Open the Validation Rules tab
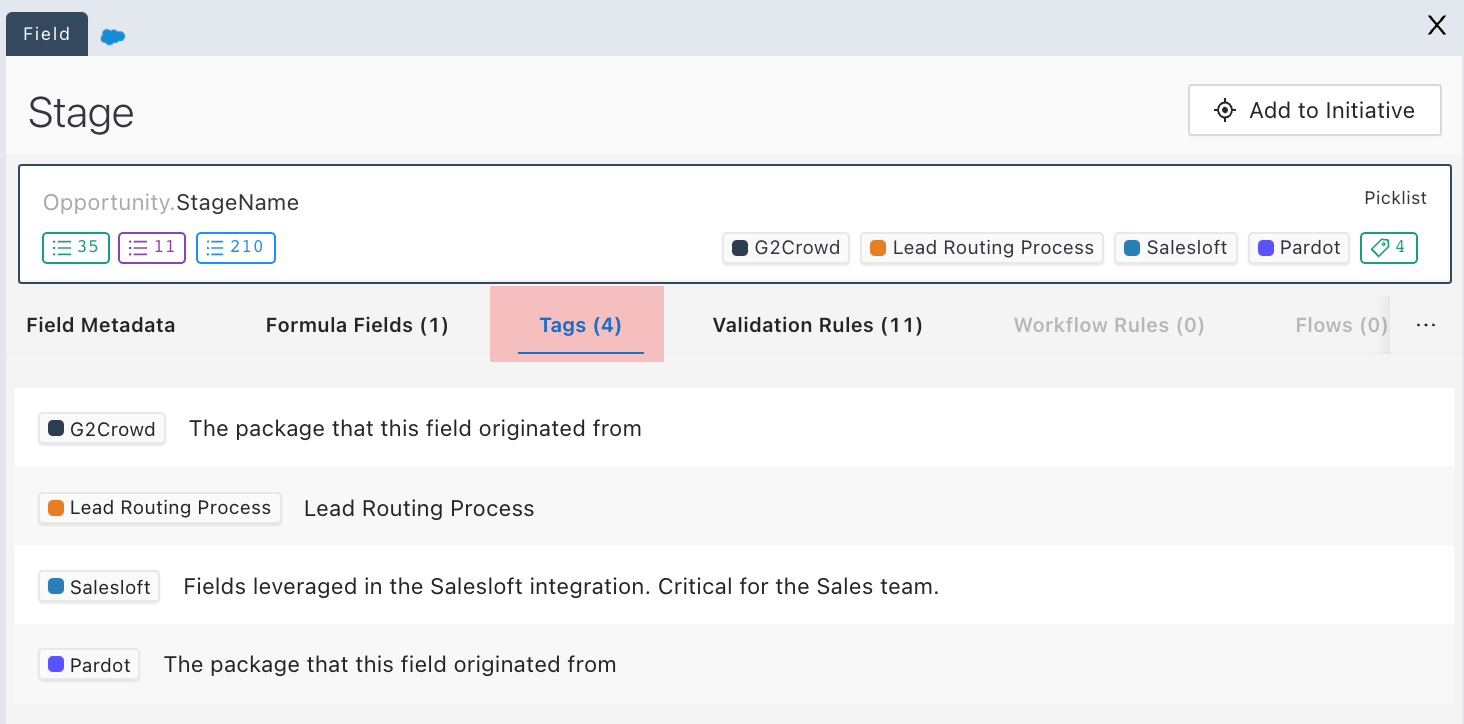The width and height of the screenshot is (1464, 724). click(817, 325)
